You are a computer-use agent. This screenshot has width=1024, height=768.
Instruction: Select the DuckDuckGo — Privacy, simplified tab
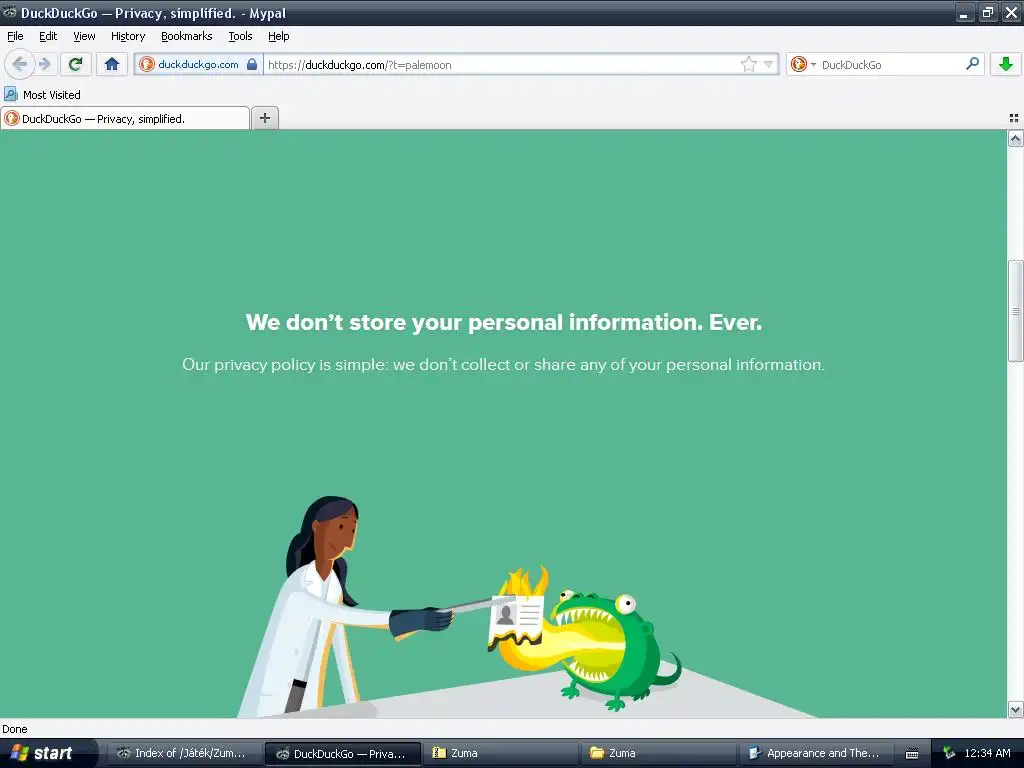pos(125,118)
